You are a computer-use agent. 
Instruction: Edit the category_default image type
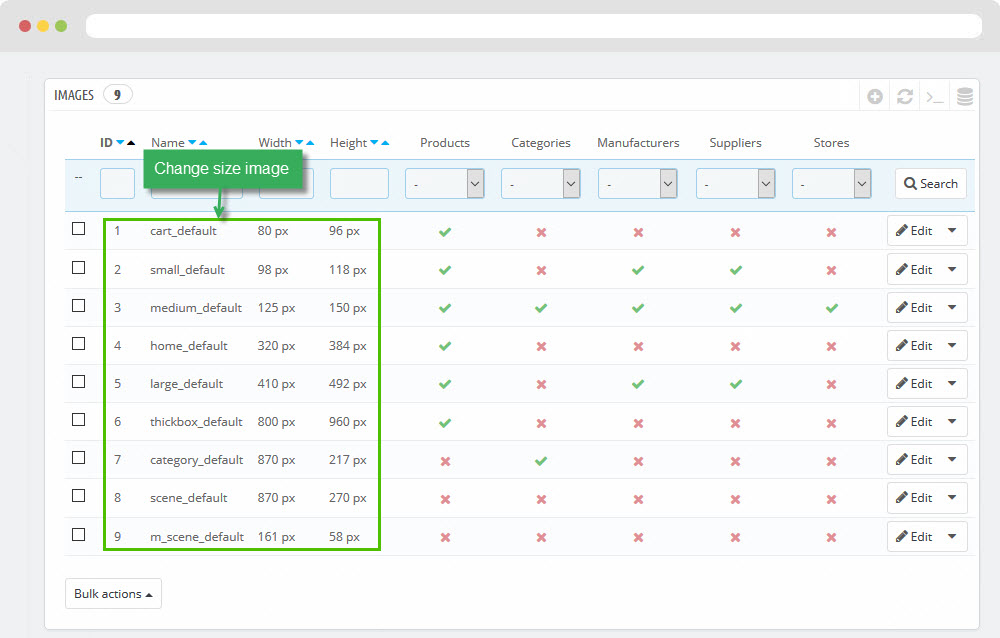click(915, 459)
